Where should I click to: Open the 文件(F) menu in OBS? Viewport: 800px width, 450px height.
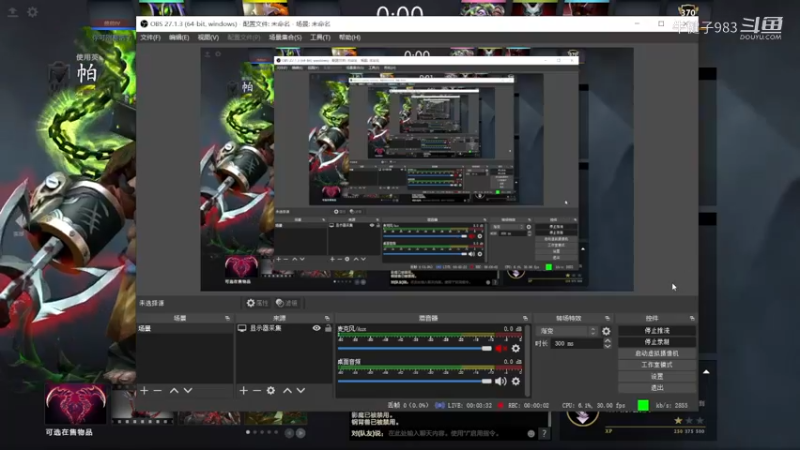(151, 37)
